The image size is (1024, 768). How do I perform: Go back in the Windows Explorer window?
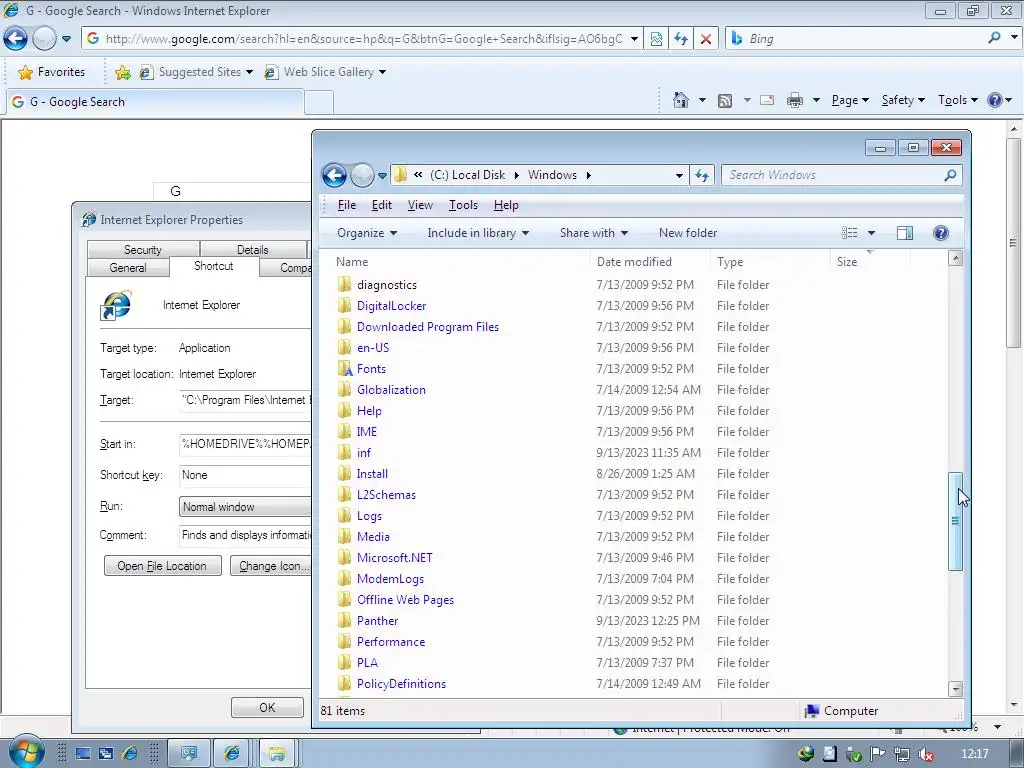[x=334, y=175]
